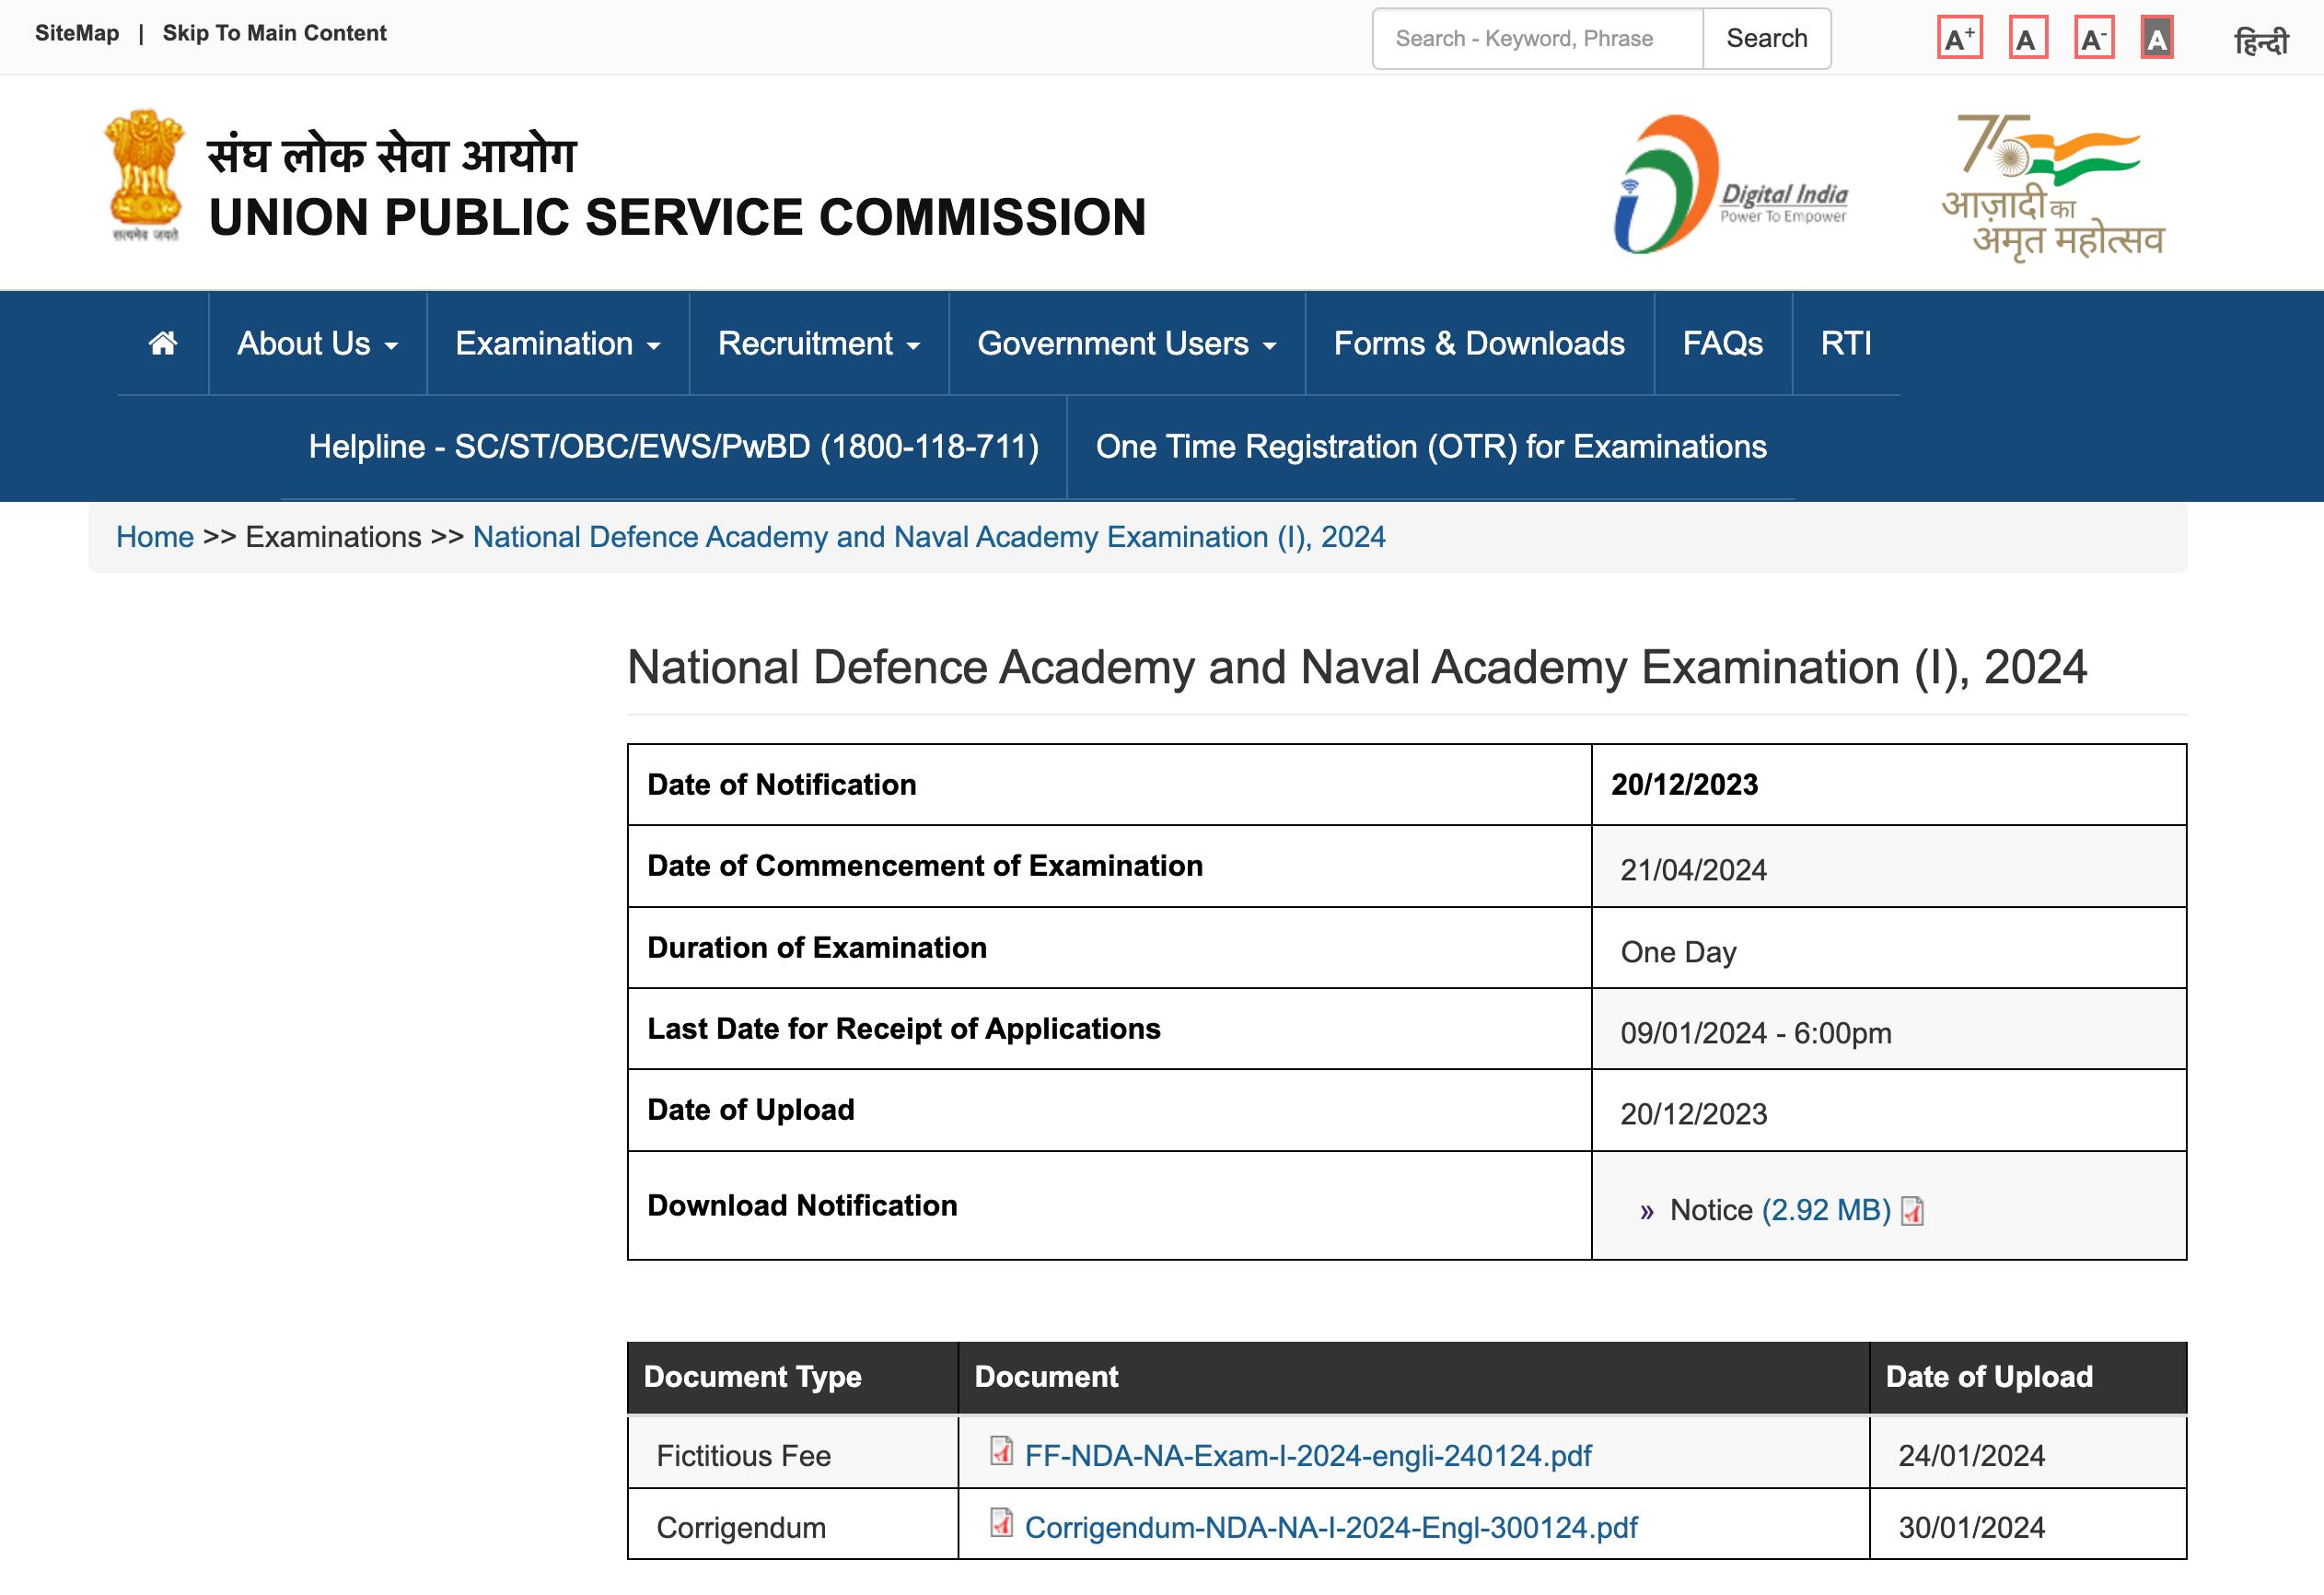Reset to normal font size A icon
This screenshot has width=2324, height=1595.
pos(2027,39)
